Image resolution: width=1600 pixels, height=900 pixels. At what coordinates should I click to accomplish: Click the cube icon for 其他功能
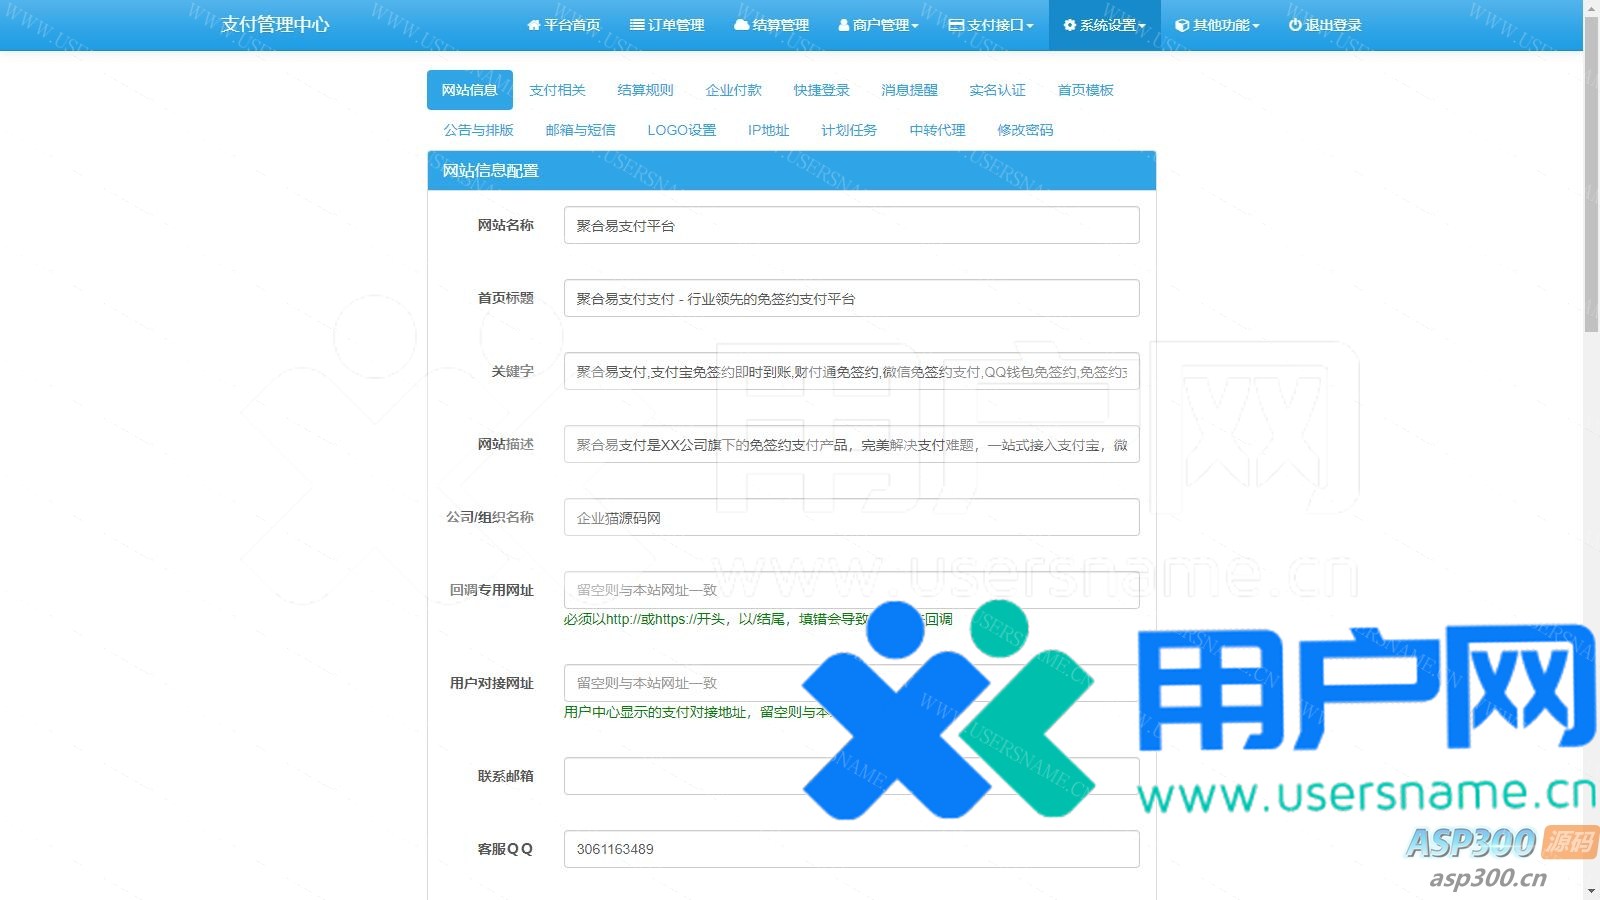click(x=1182, y=25)
